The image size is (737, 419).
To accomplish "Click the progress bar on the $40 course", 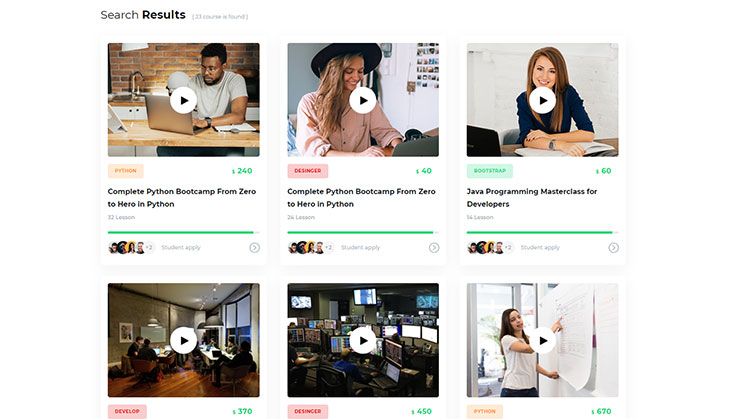I will pos(363,232).
